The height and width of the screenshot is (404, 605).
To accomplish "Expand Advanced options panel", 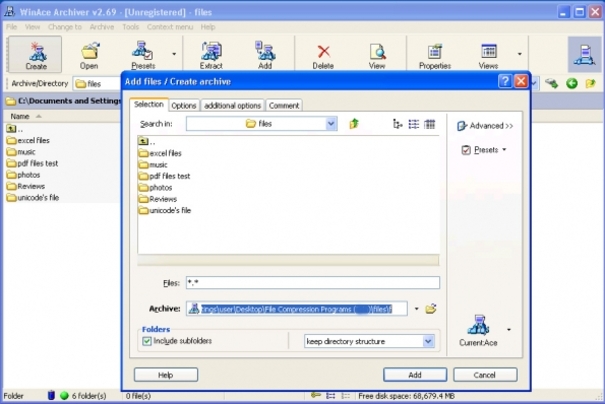I will [x=485, y=126].
